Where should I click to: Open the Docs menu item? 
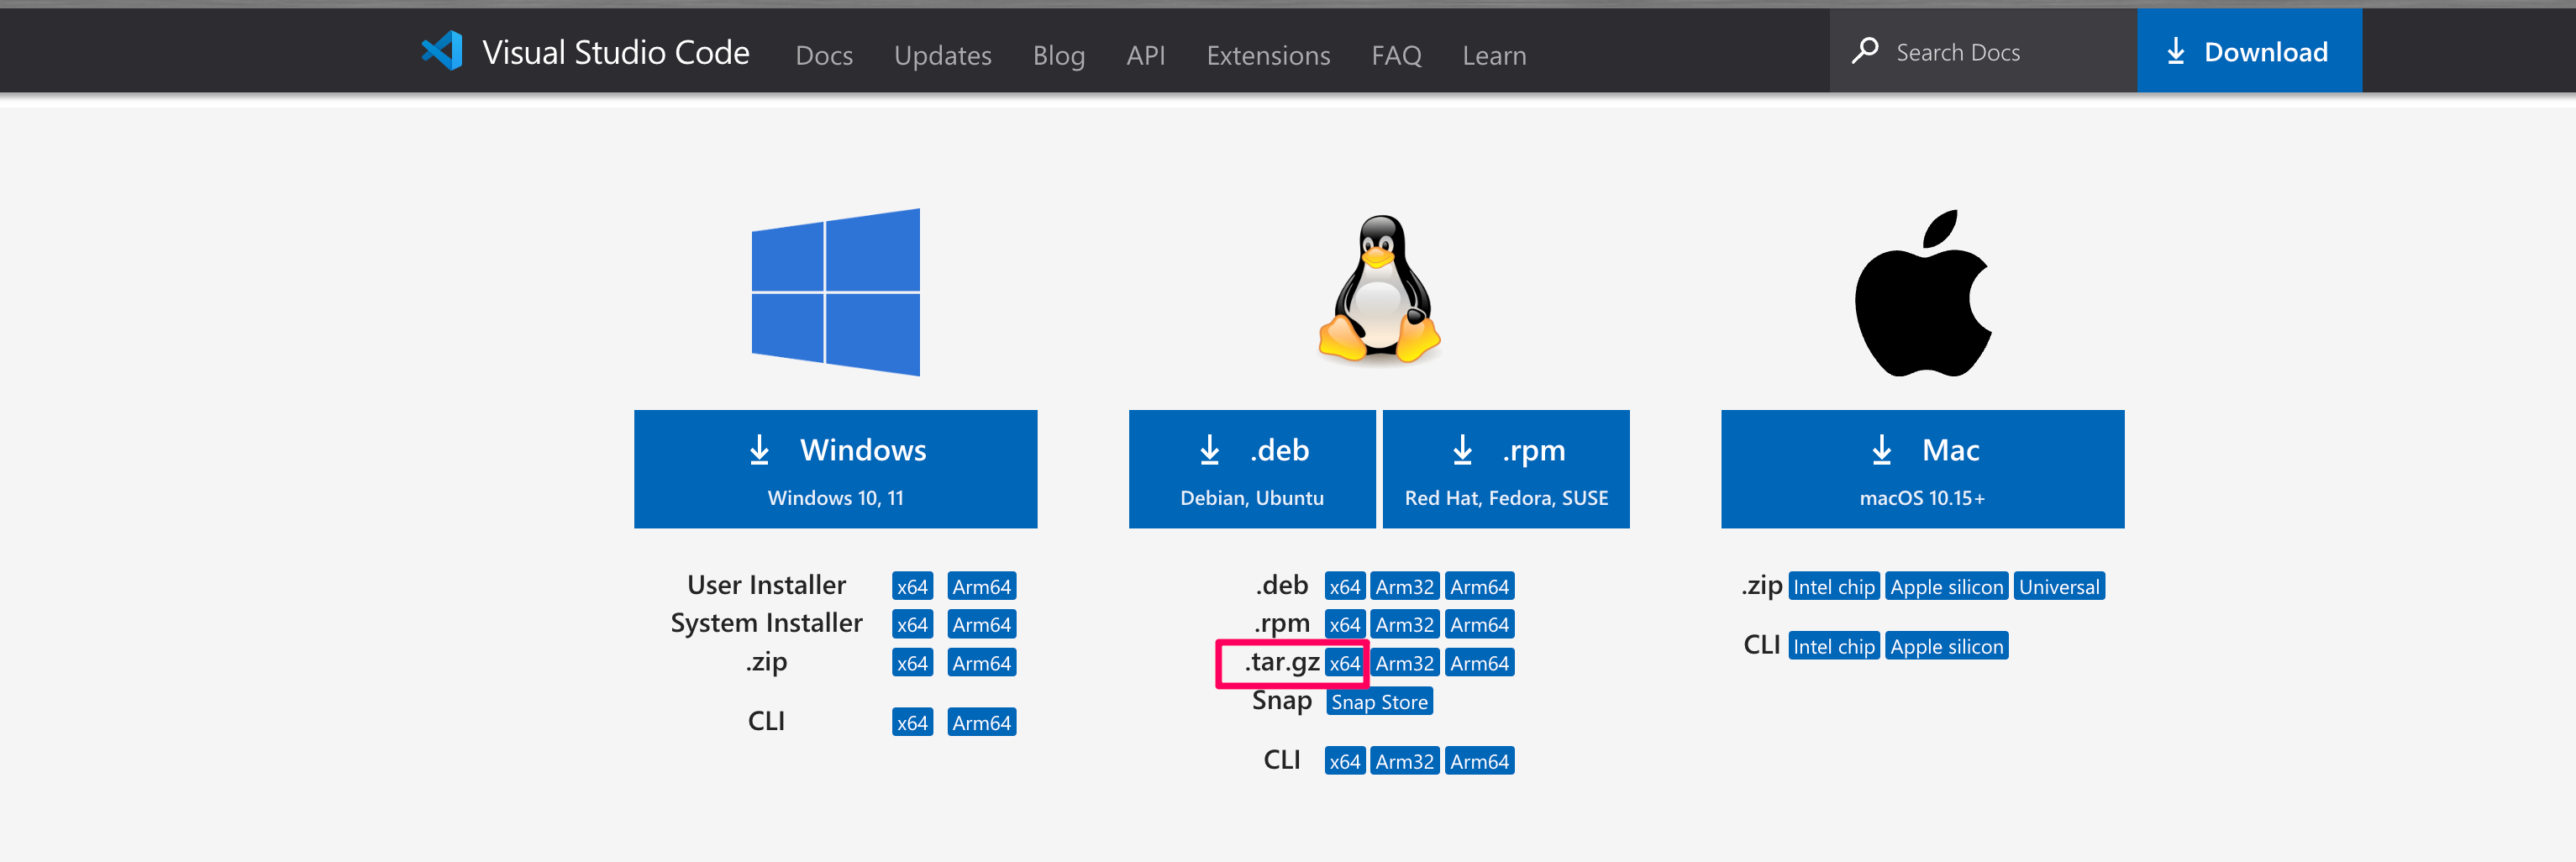point(824,55)
